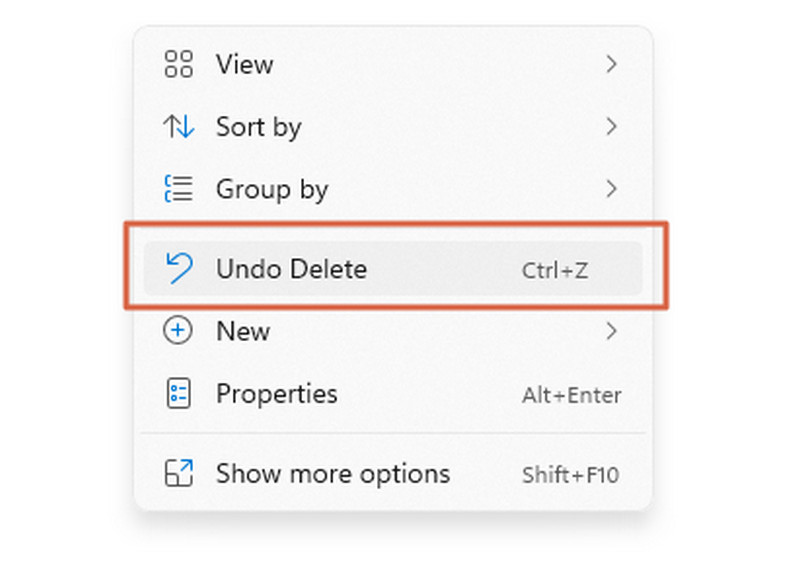This screenshot has height=568, width=800.
Task: Choose the Show more options entry
Action: tap(393, 474)
